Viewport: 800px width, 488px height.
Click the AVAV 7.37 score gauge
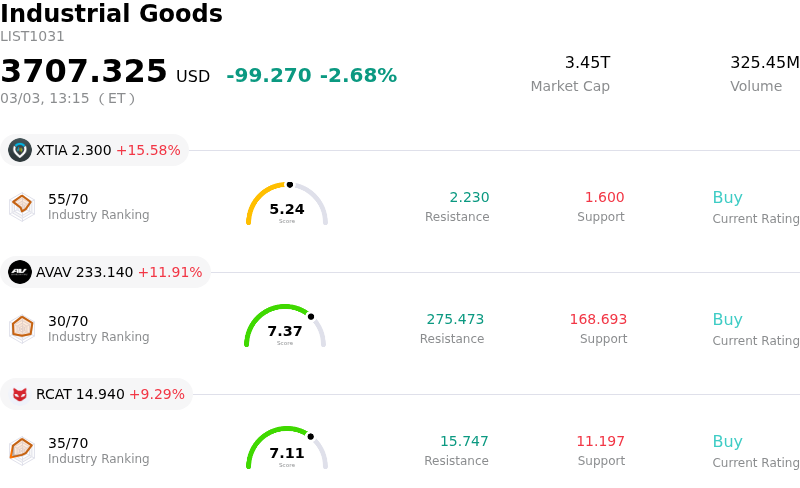[x=285, y=328]
